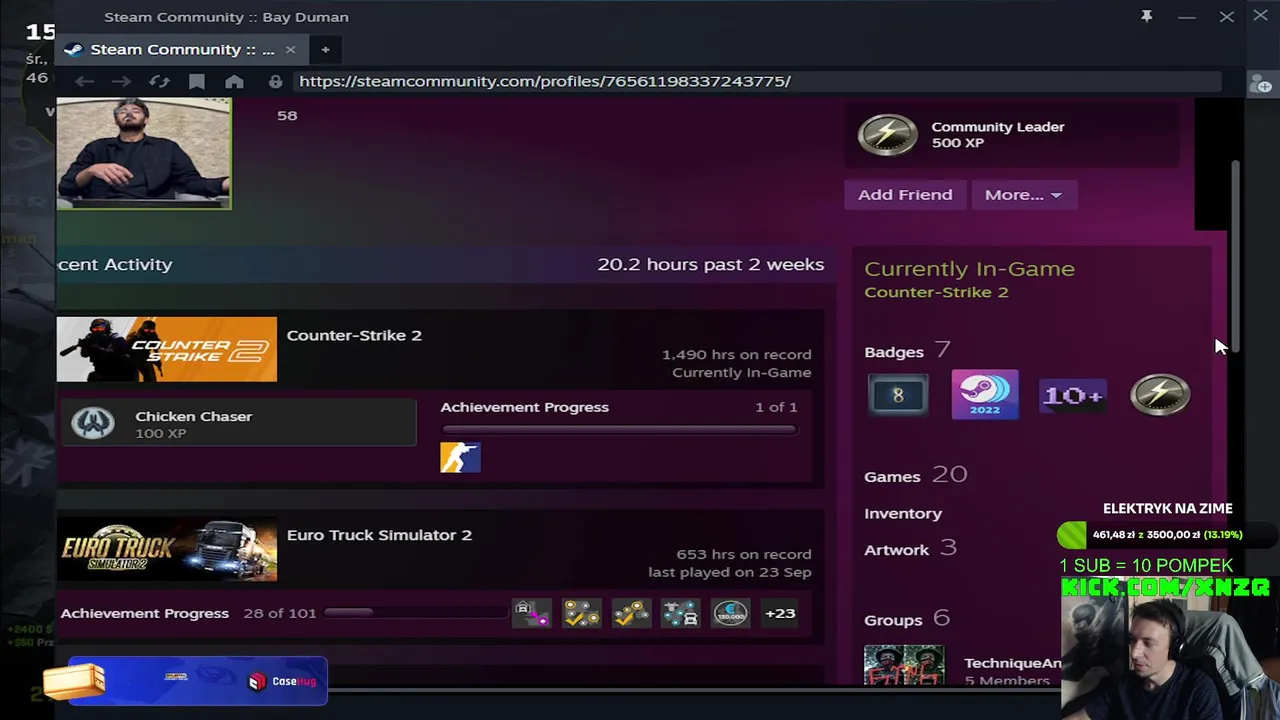Click the KICK.COM/XNZQ overlay text
This screenshot has height=720, width=1280.
click(x=1165, y=587)
